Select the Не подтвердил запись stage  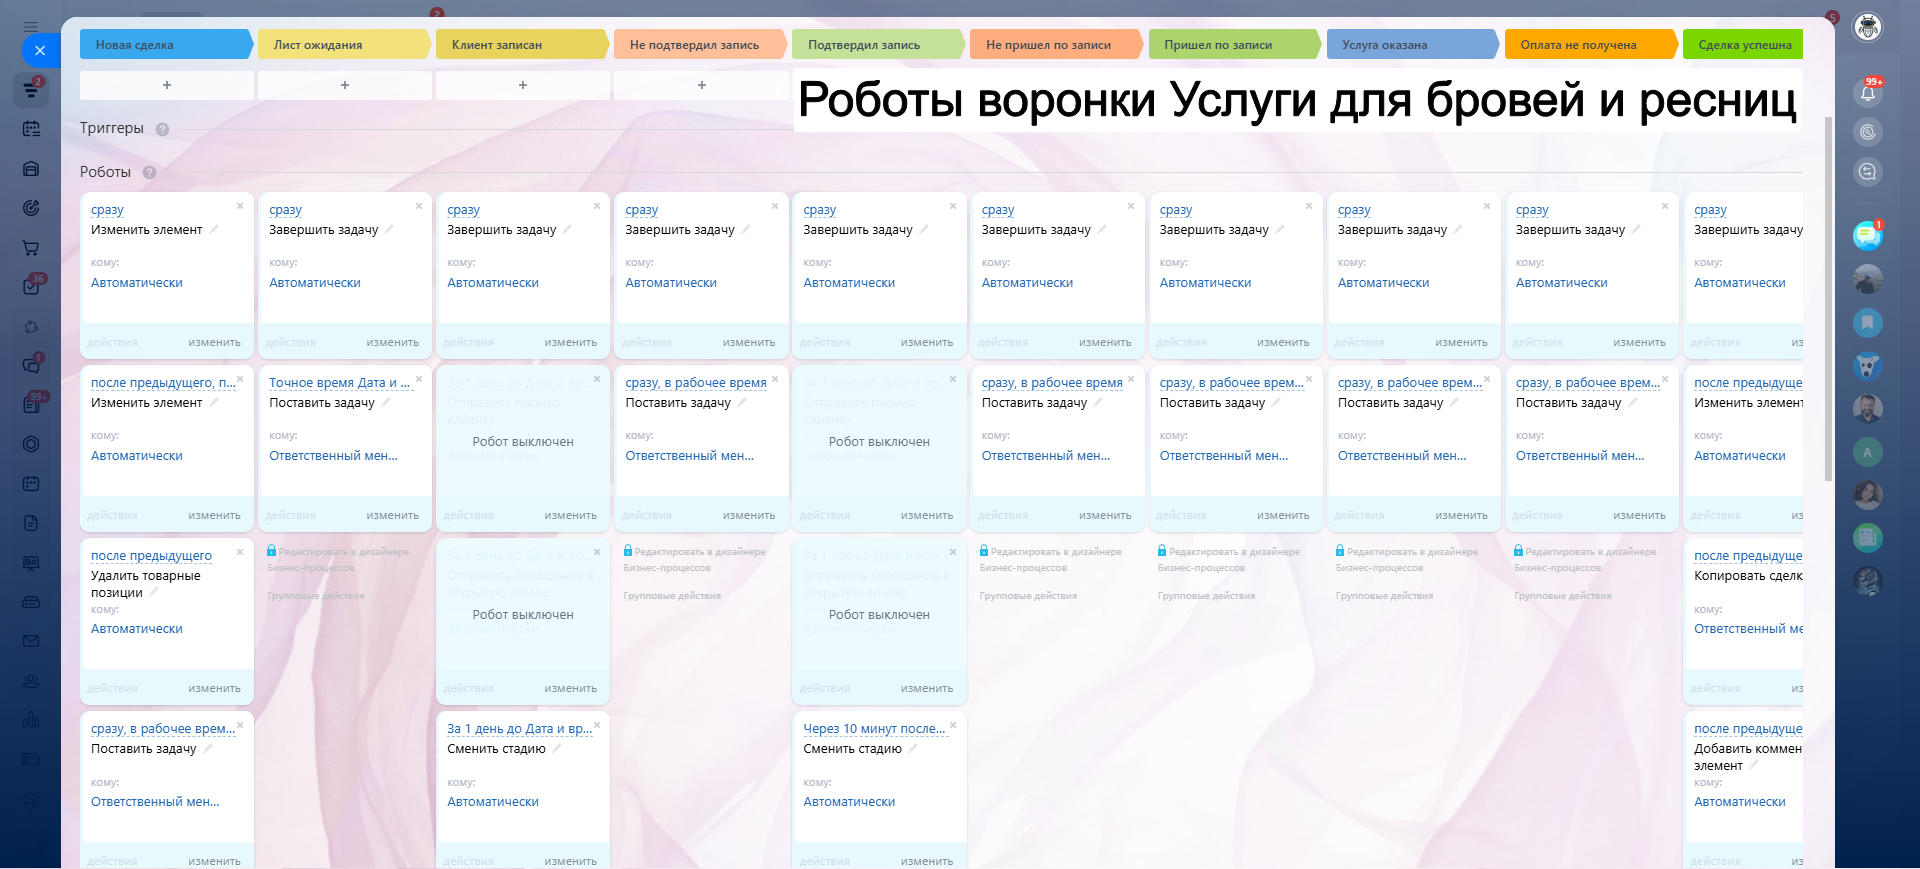pyautogui.click(x=699, y=45)
